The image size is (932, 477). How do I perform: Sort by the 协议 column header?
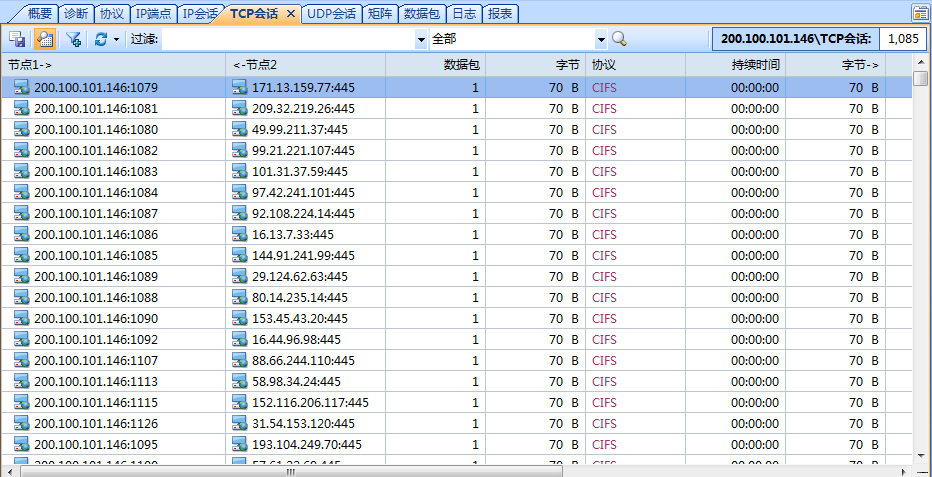[634, 64]
